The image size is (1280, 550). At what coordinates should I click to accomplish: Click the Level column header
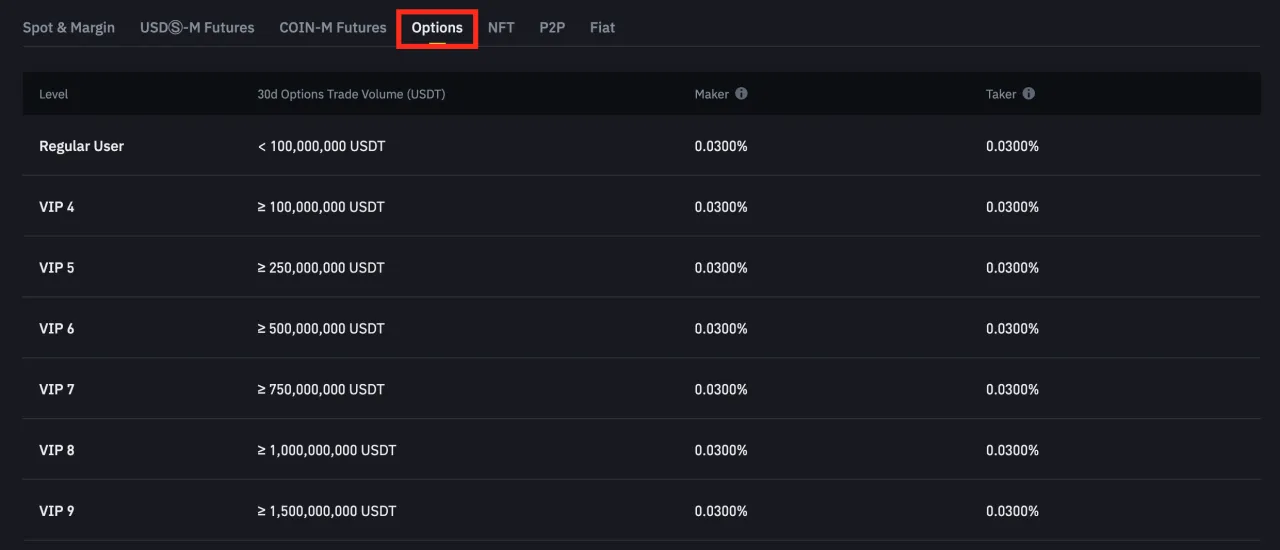click(x=53, y=94)
